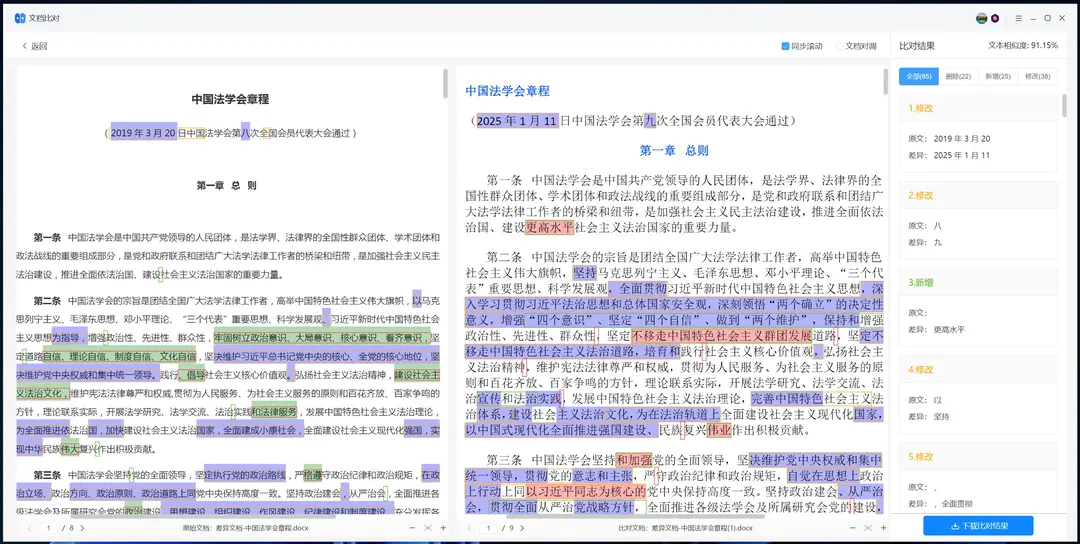
Task: Switch to the 修改(38) tab
Action: point(1037,76)
